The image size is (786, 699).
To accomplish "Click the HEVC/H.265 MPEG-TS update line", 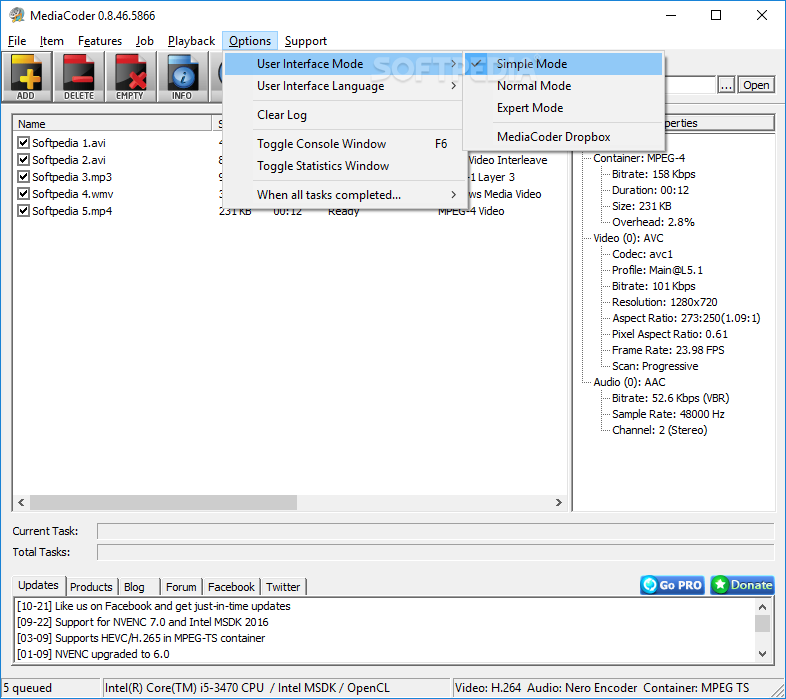I will click(x=141, y=638).
